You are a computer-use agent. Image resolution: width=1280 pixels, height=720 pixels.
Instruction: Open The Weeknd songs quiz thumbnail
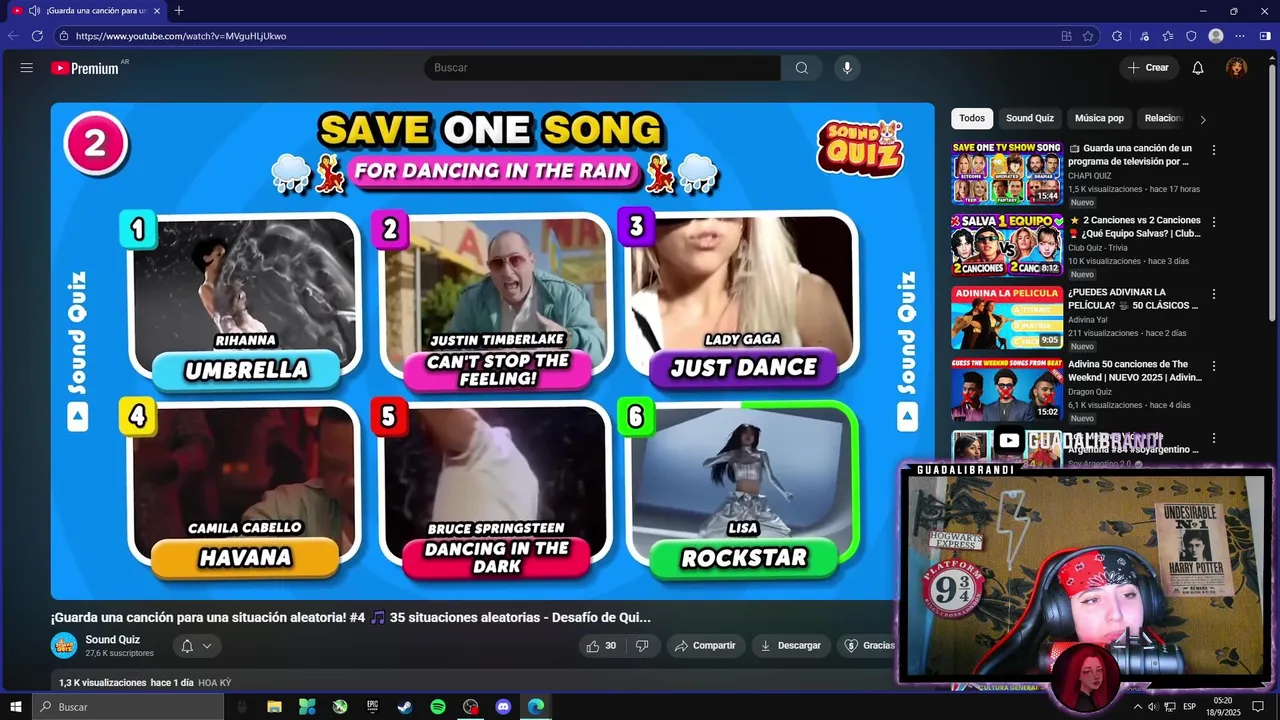tap(1006, 389)
